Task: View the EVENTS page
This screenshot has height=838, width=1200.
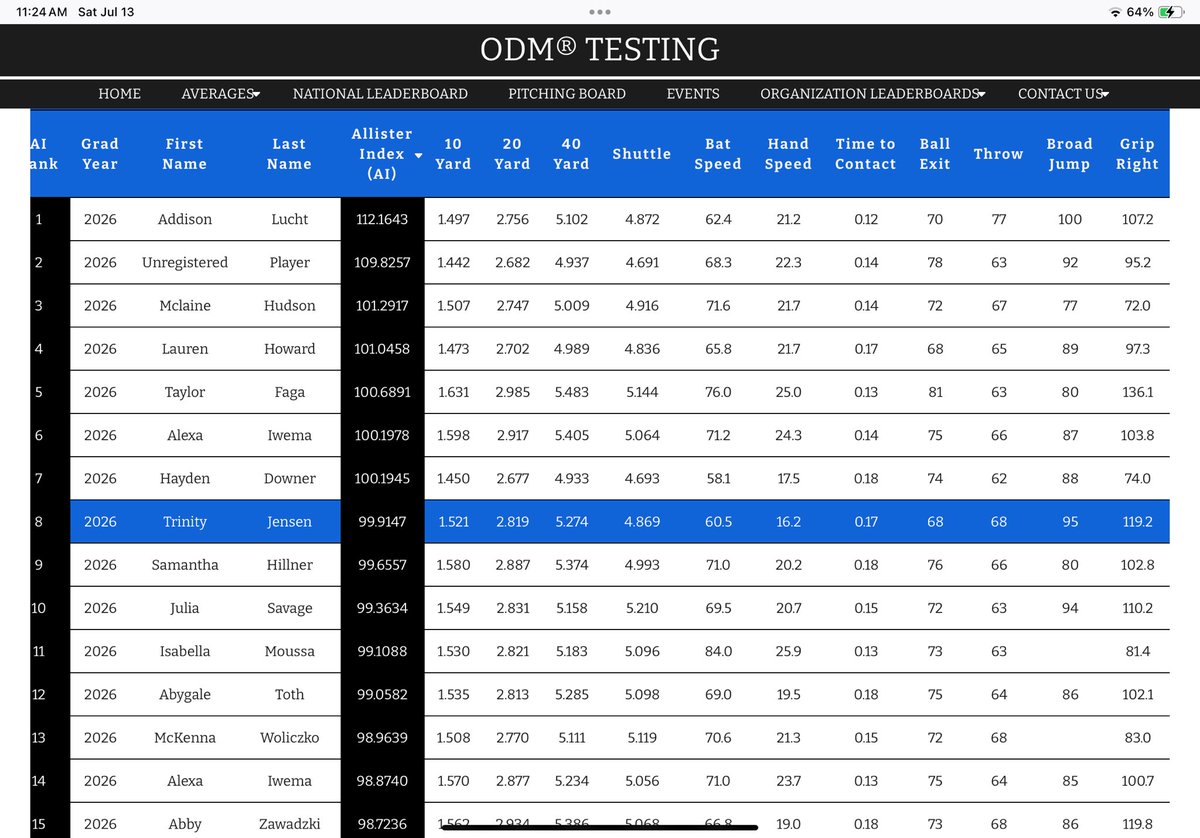Action: coord(693,94)
